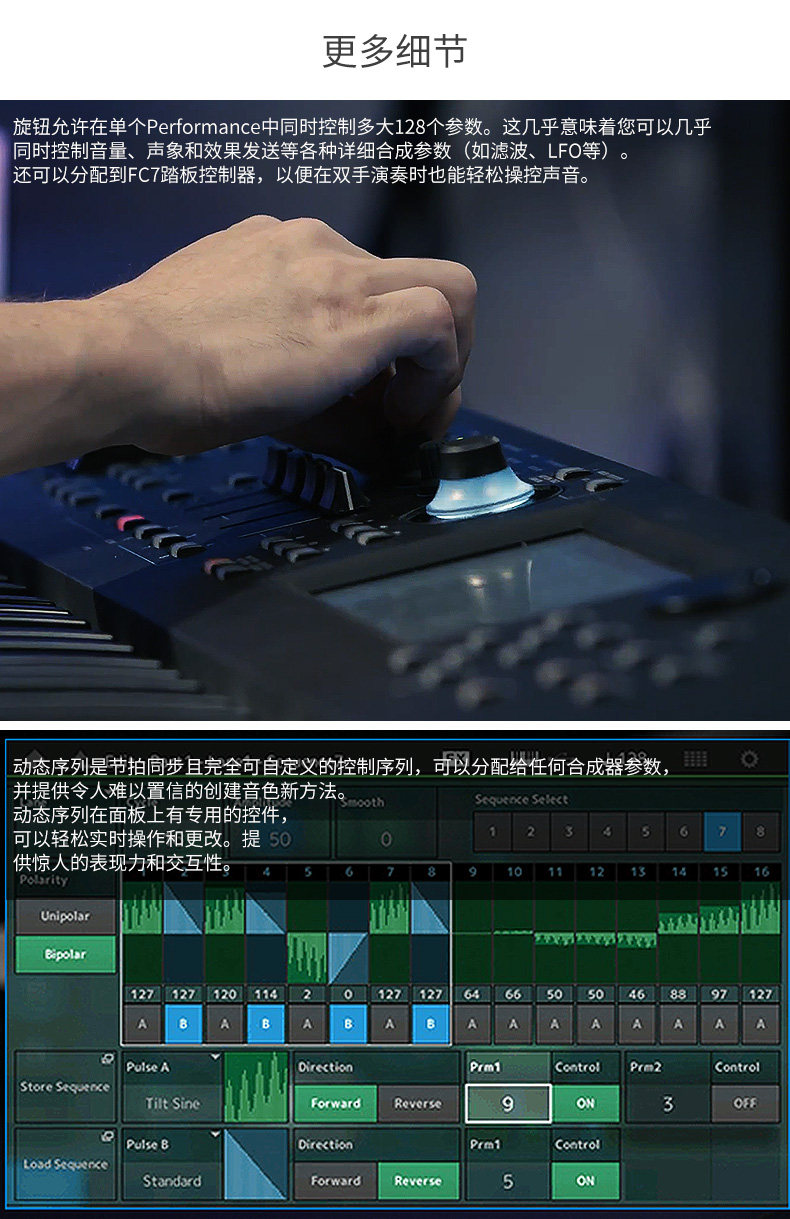The image size is (790, 1219).
Task: Toggle pulse A/B for step 2
Action: pos(183,1023)
